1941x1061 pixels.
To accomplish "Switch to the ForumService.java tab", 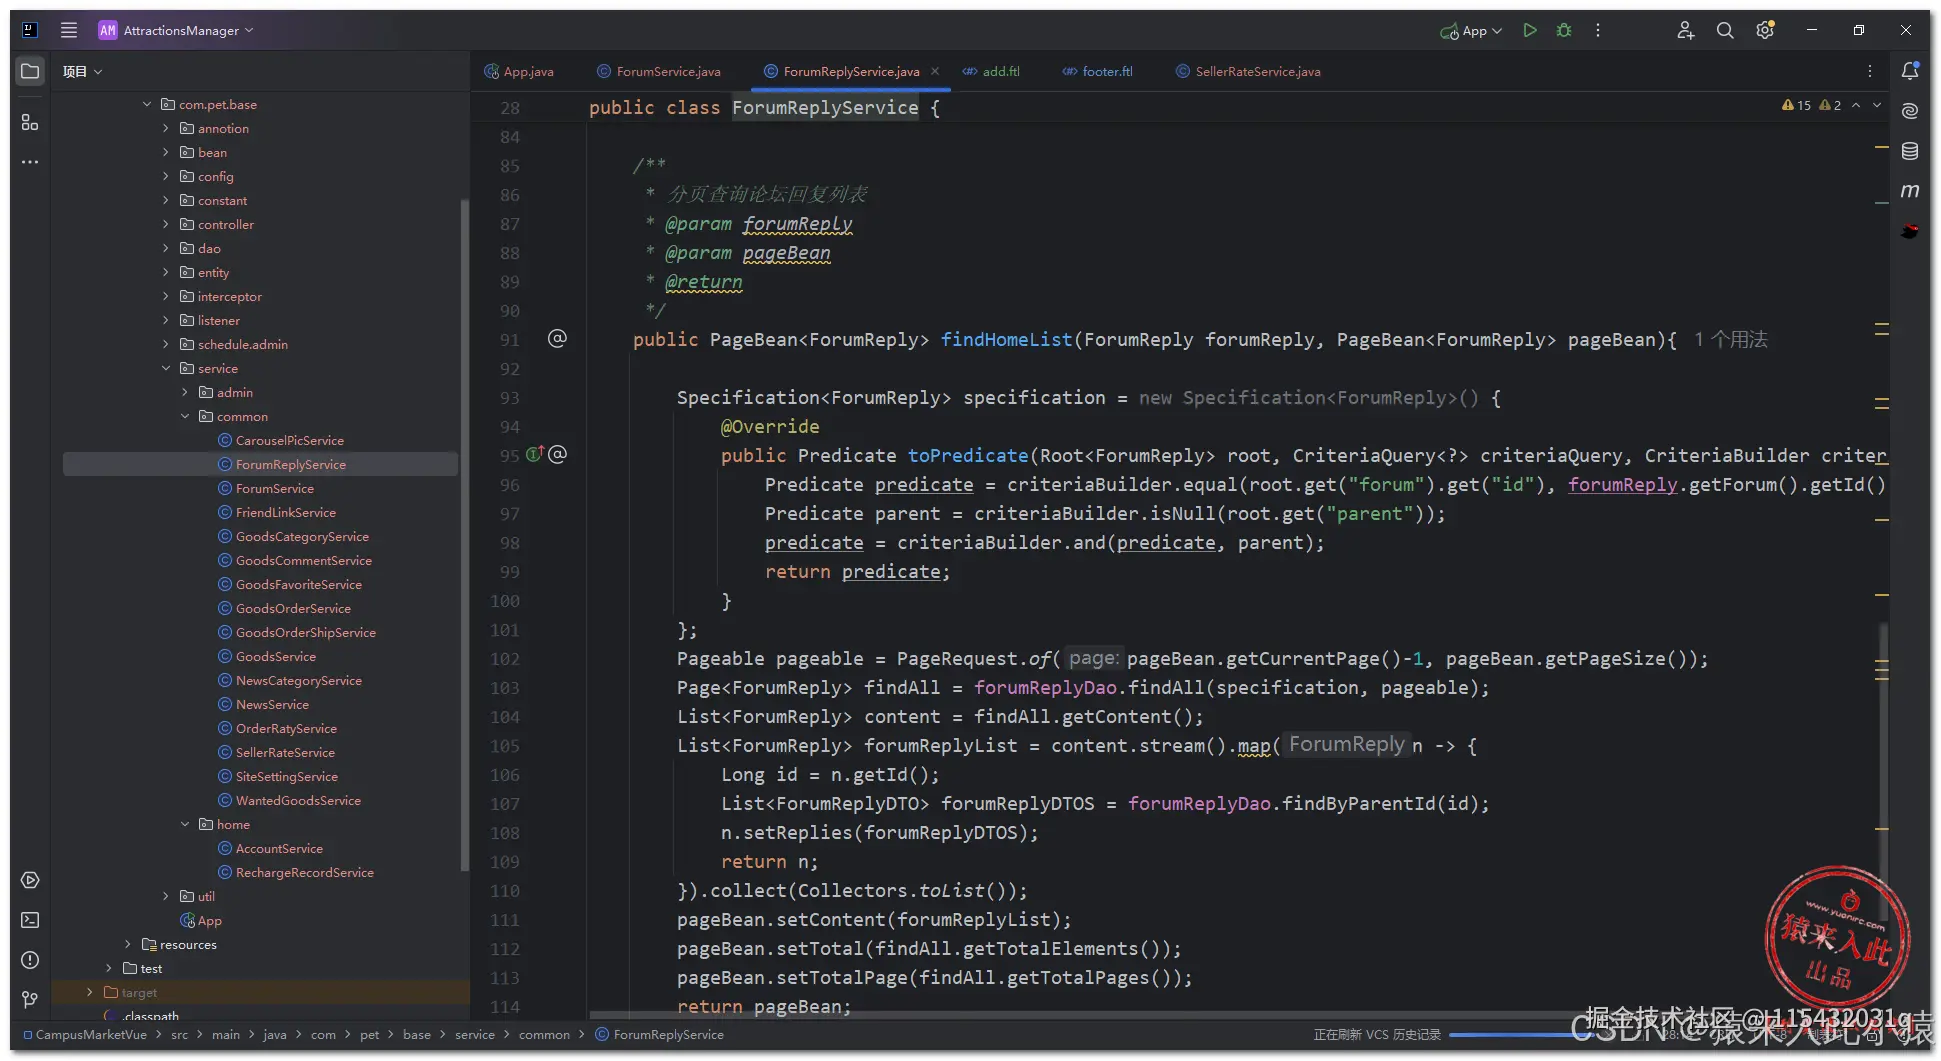I will click(x=659, y=71).
